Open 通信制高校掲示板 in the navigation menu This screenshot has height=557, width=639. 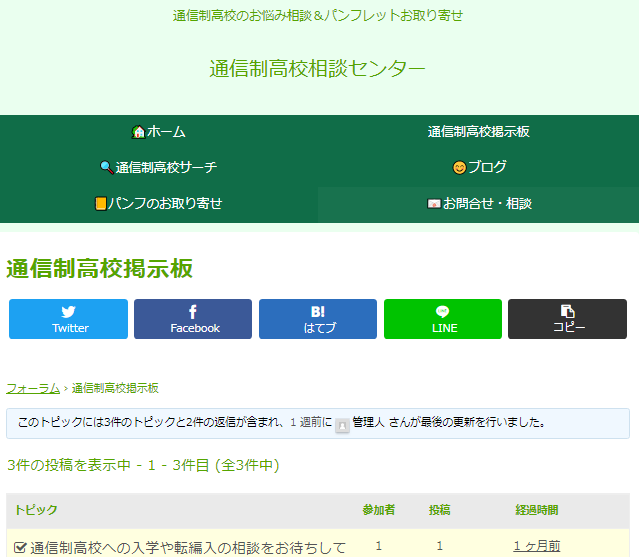(478, 132)
